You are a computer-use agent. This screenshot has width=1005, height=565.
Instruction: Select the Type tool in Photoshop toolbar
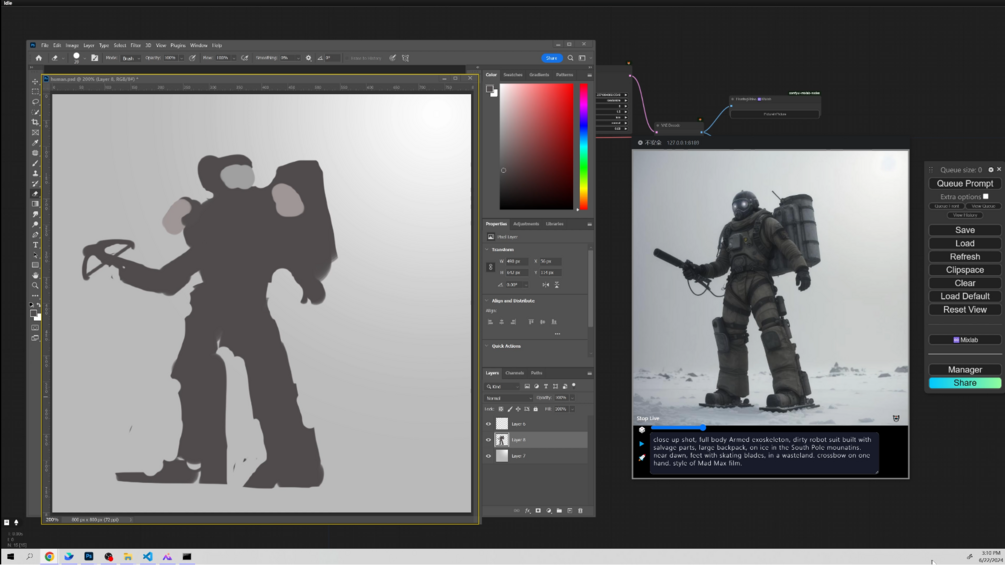coord(36,245)
